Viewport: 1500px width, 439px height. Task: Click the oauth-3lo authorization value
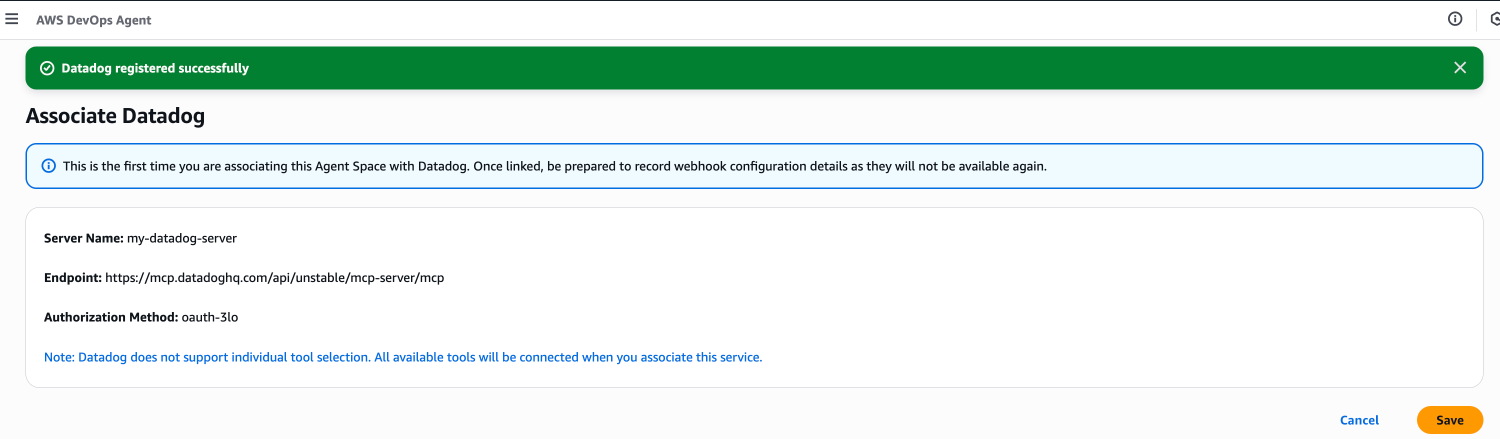point(210,317)
